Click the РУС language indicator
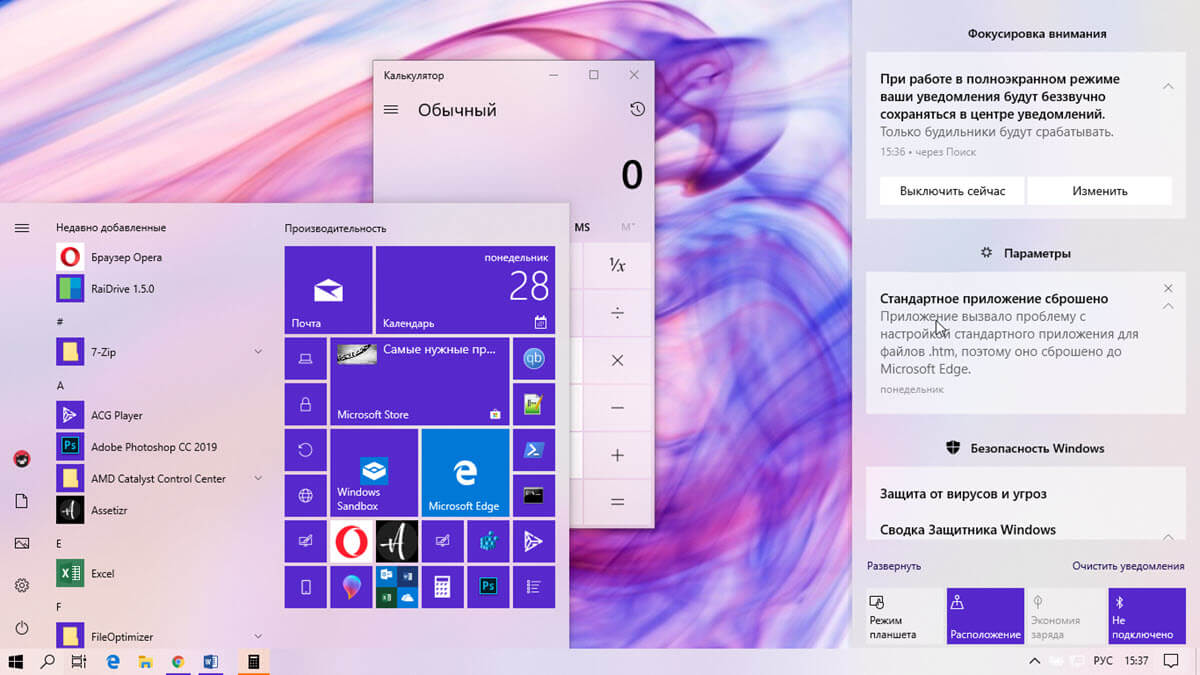This screenshot has width=1200, height=675. 1103,661
